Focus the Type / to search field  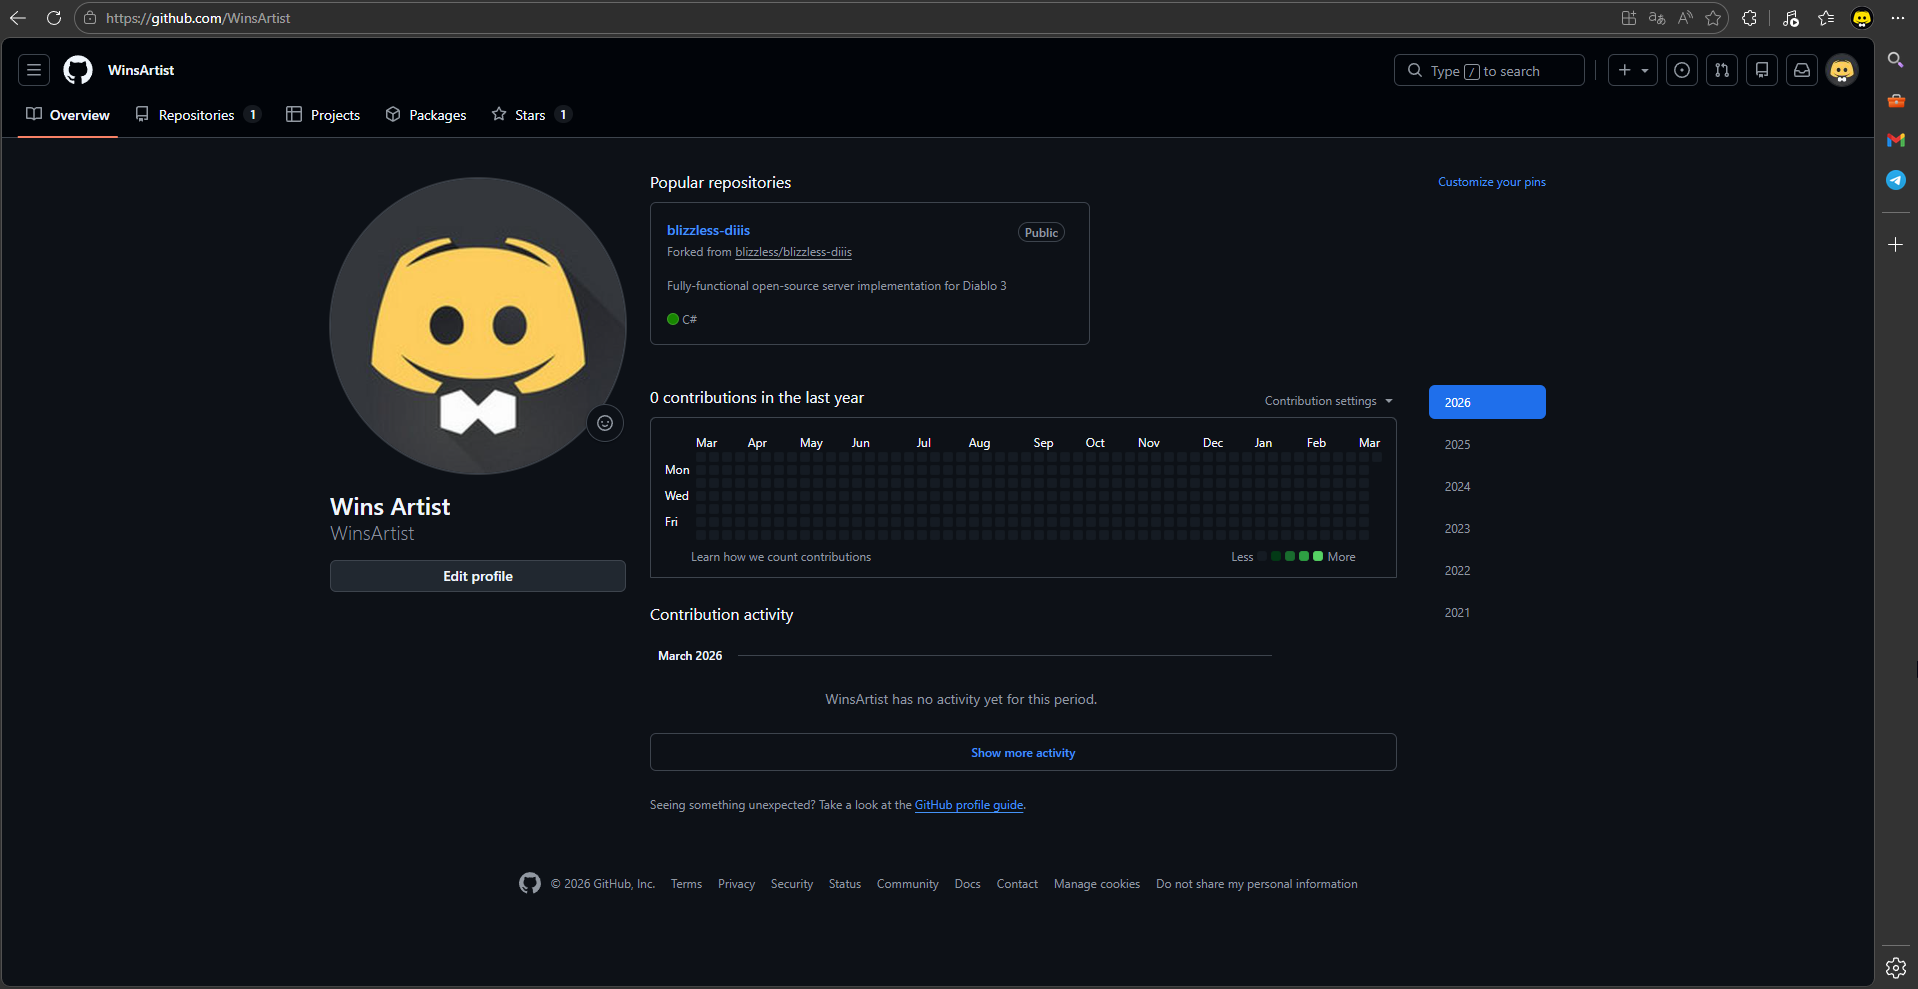pyautogui.click(x=1489, y=70)
